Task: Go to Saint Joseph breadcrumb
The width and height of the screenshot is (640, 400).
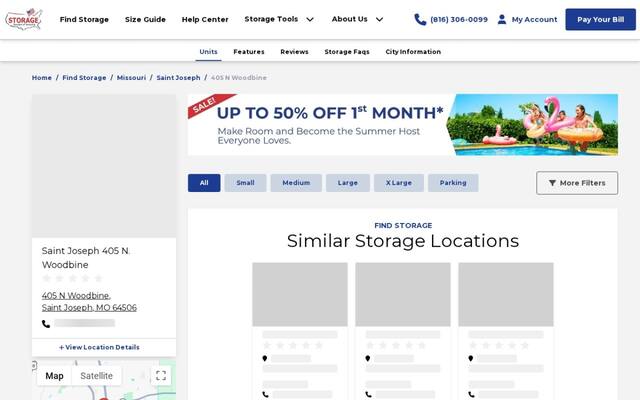Action: [178, 78]
